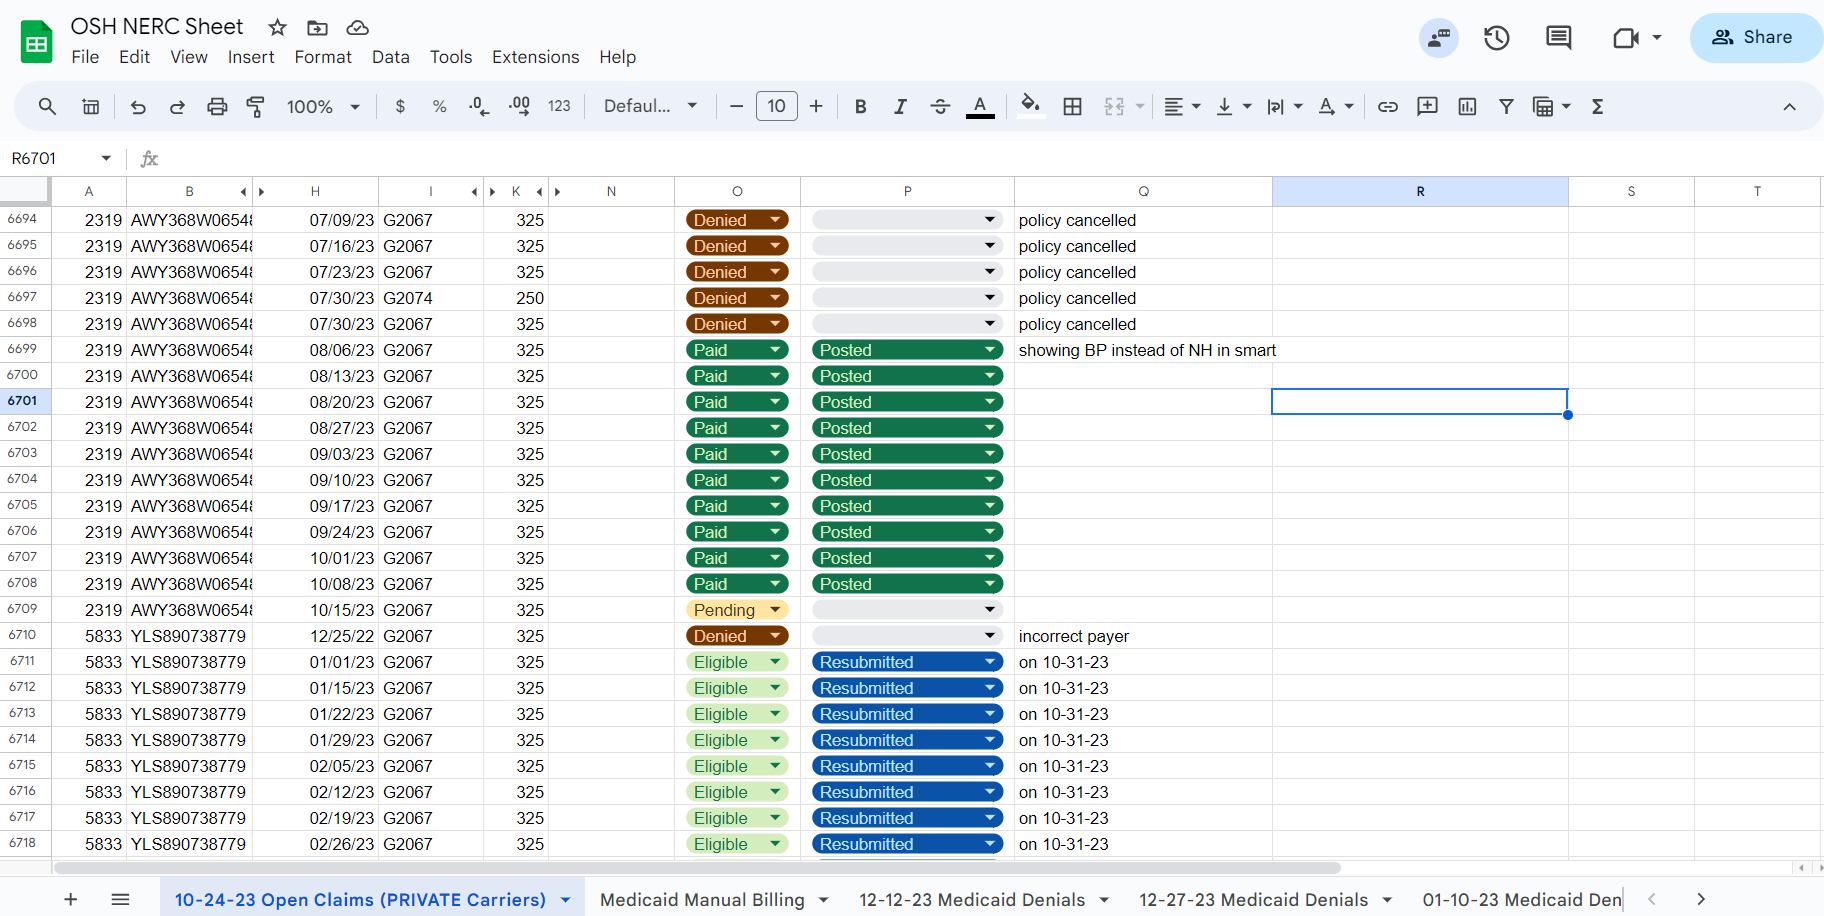Decrease decimal places icon
The image size is (1824, 916).
point(479,106)
